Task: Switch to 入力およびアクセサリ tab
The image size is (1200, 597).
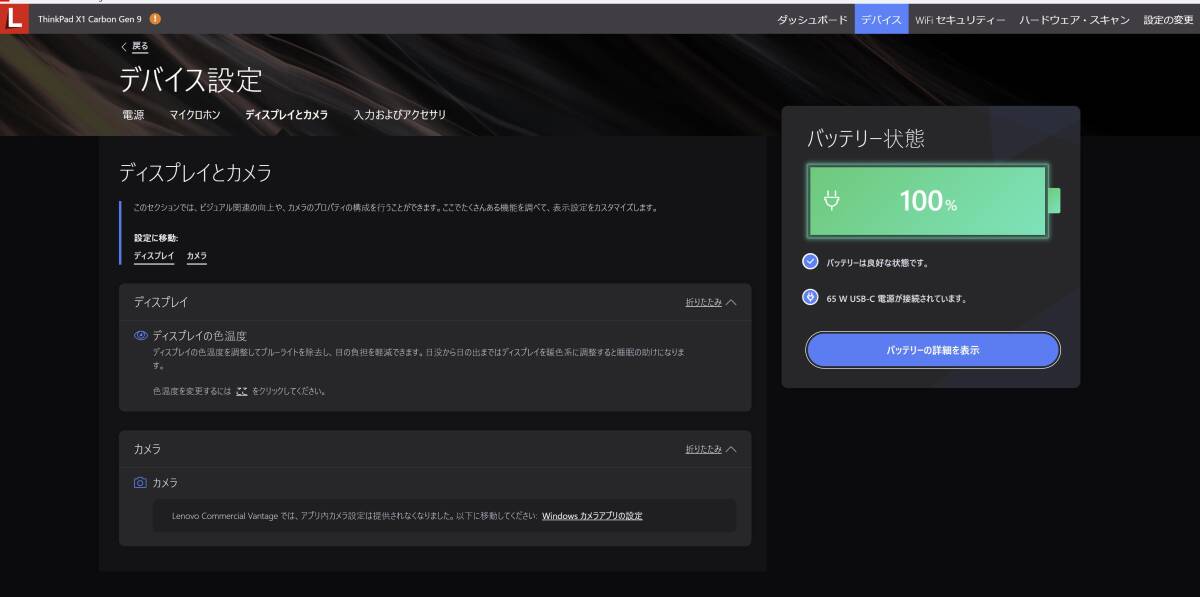Action: (x=400, y=115)
